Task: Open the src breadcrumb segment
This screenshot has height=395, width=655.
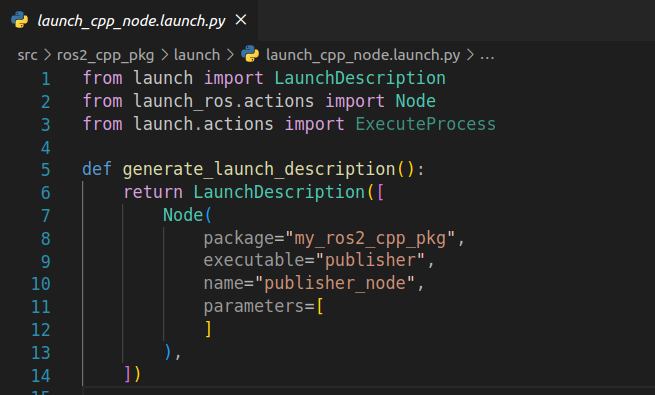Action: [x=27, y=55]
